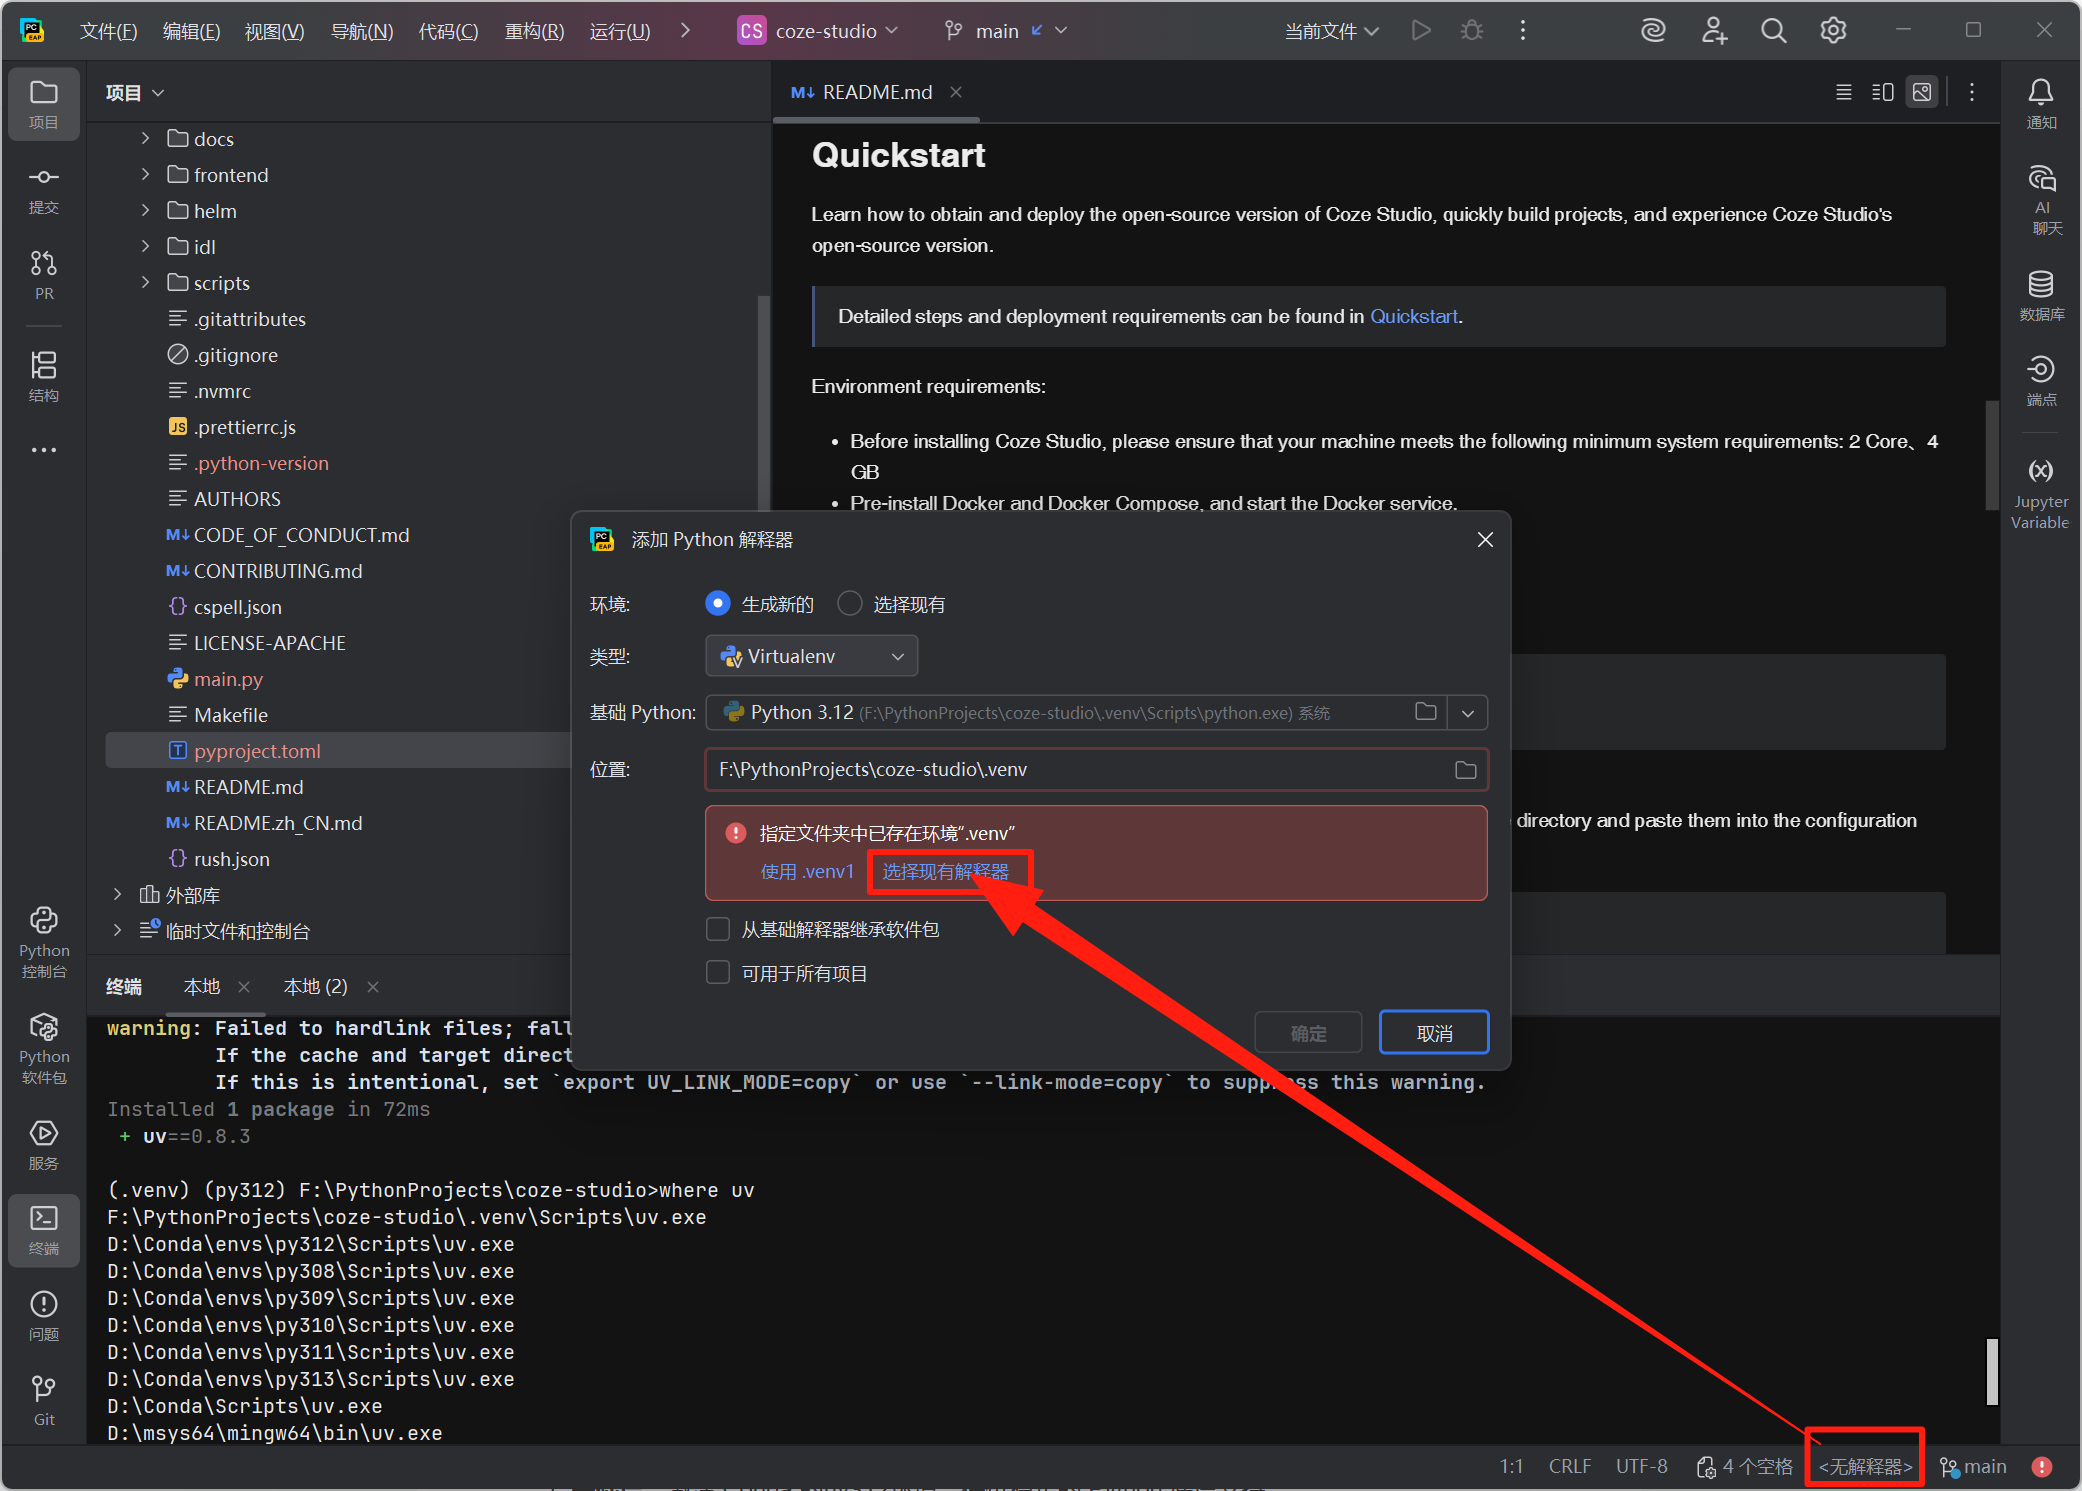Expand 外部库 node
This screenshot has width=2082, height=1491.
(118, 894)
